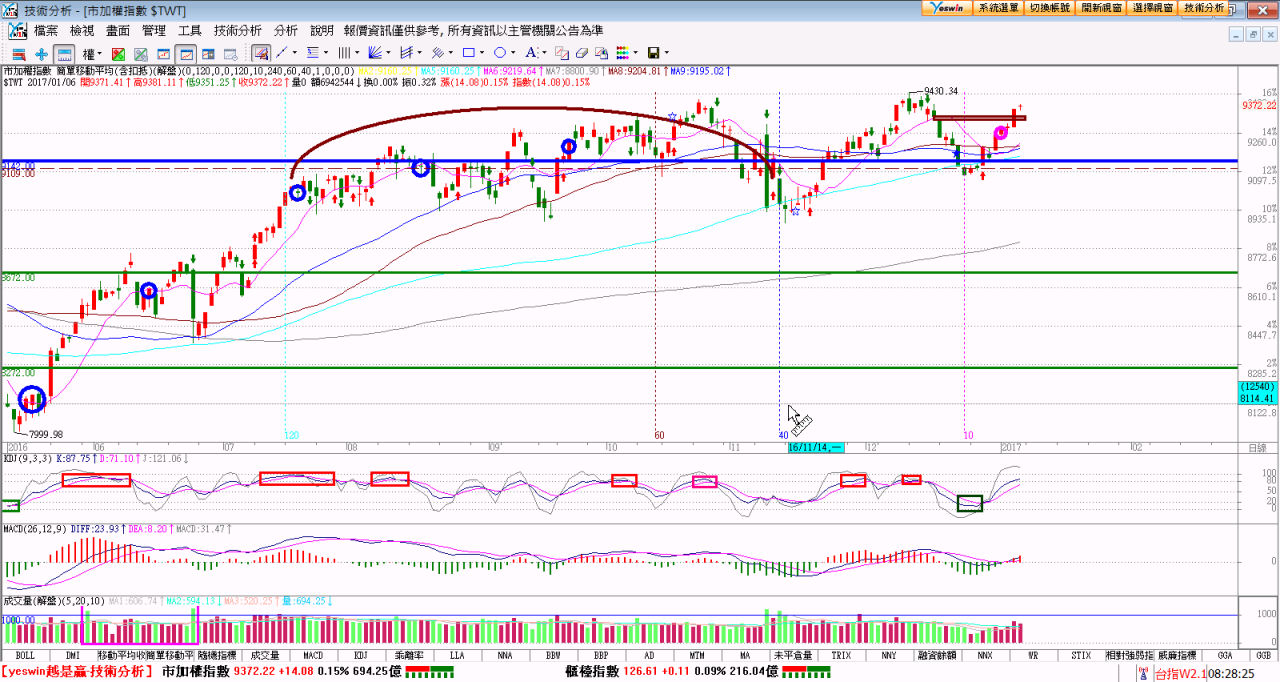Expand the text annotation tool dropdown arrow
This screenshot has height=682, width=1280.
(x=544, y=53)
